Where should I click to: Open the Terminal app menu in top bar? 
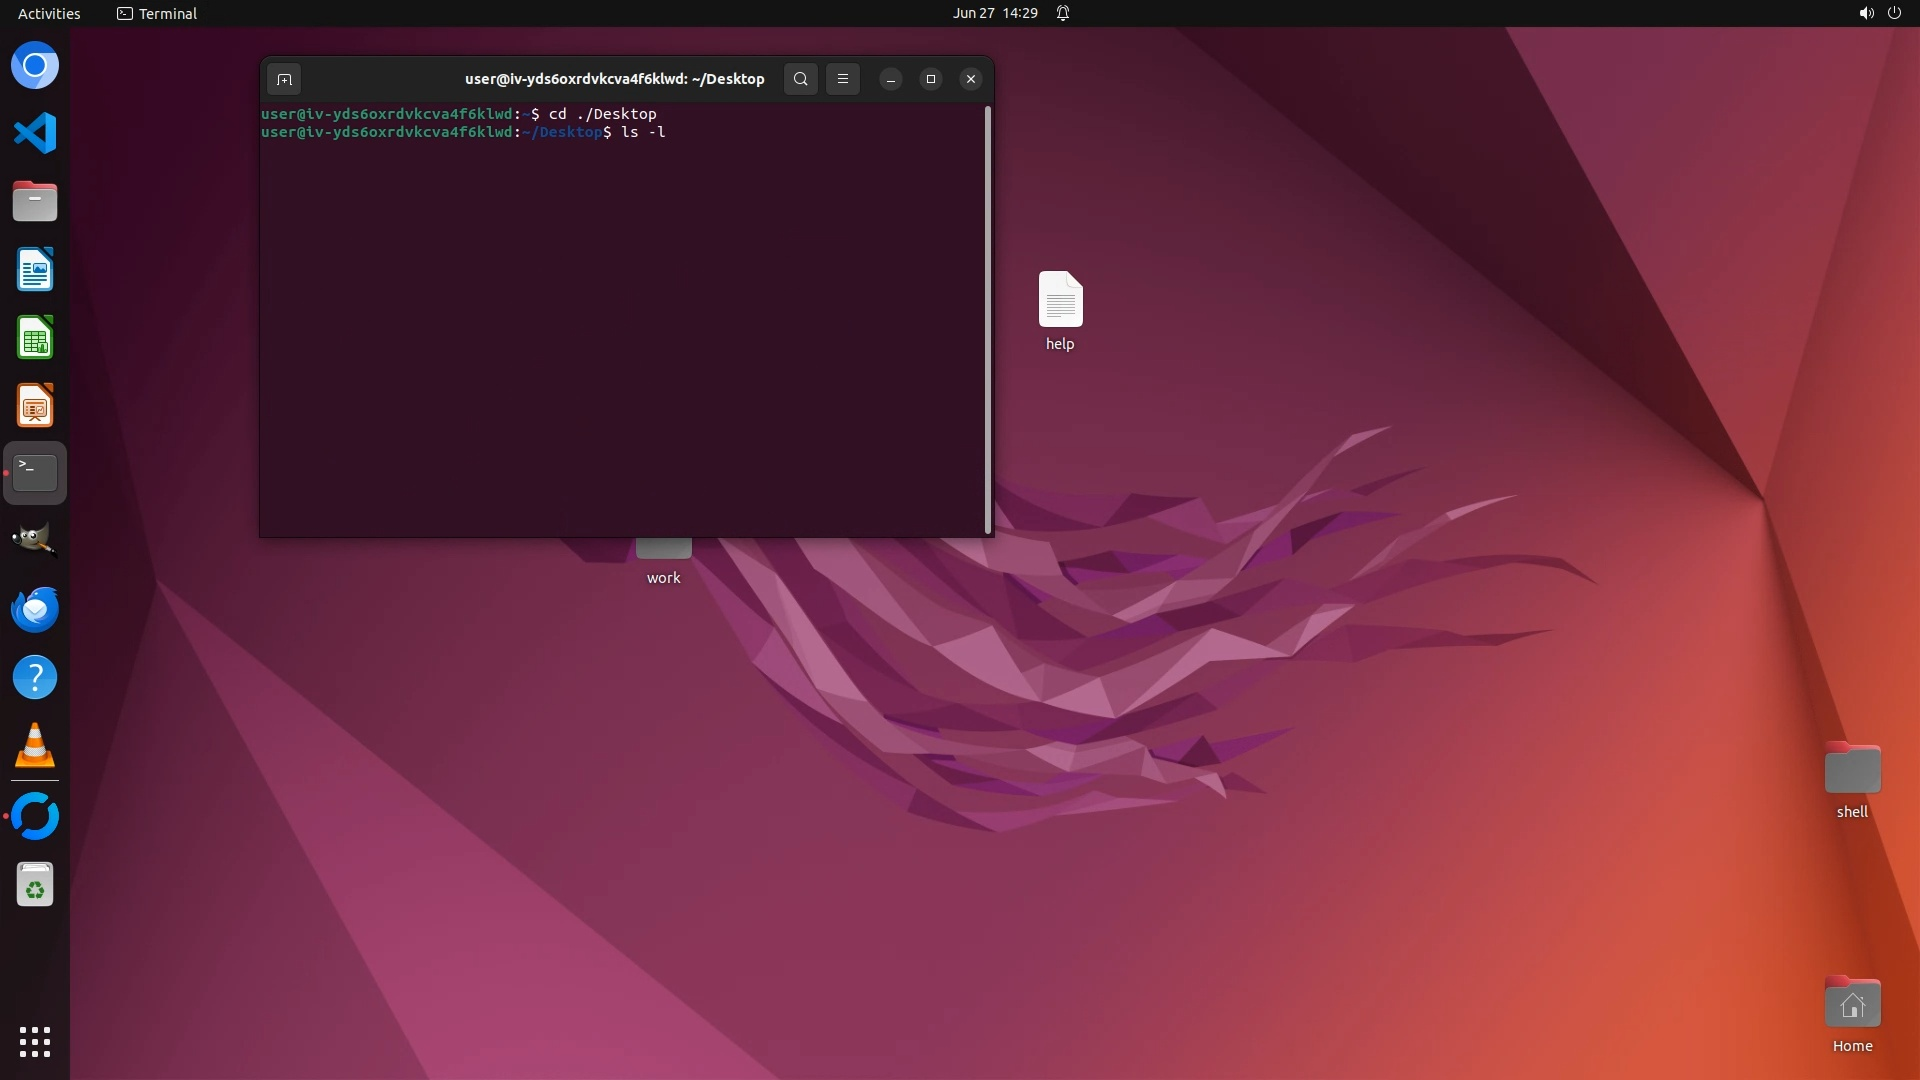pos(157,13)
